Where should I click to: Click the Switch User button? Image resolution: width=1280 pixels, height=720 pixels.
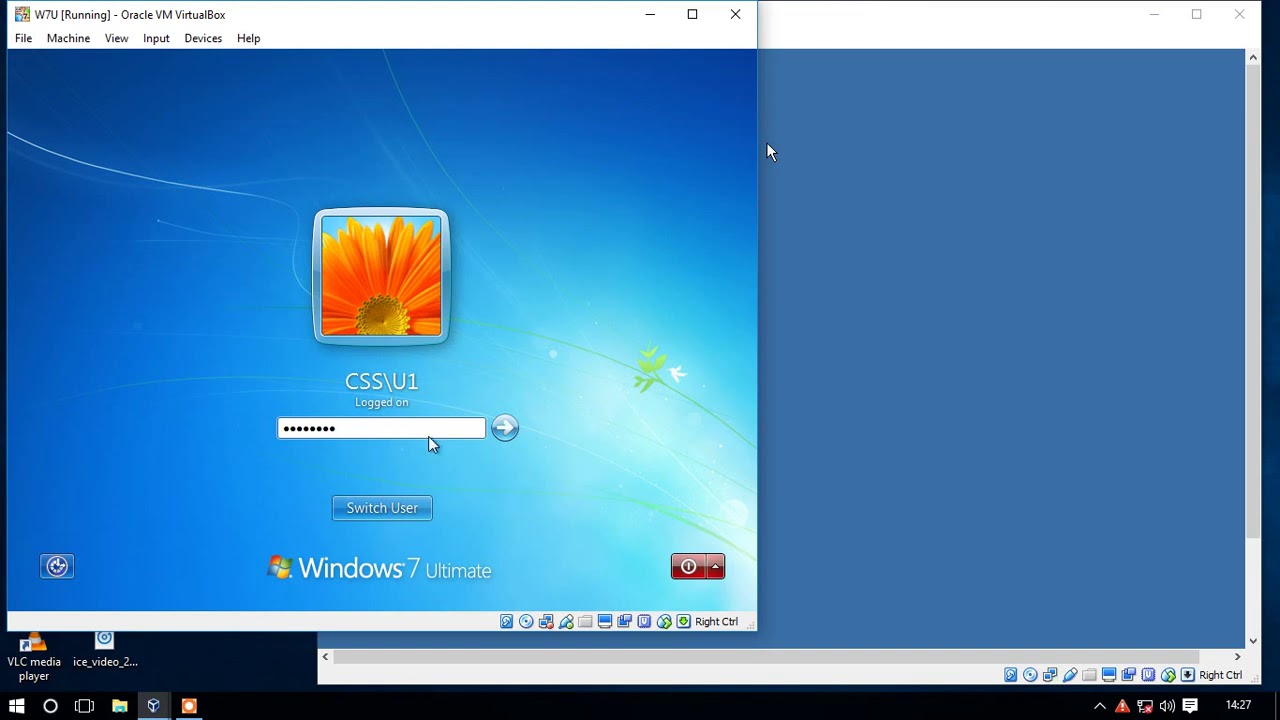tap(382, 508)
